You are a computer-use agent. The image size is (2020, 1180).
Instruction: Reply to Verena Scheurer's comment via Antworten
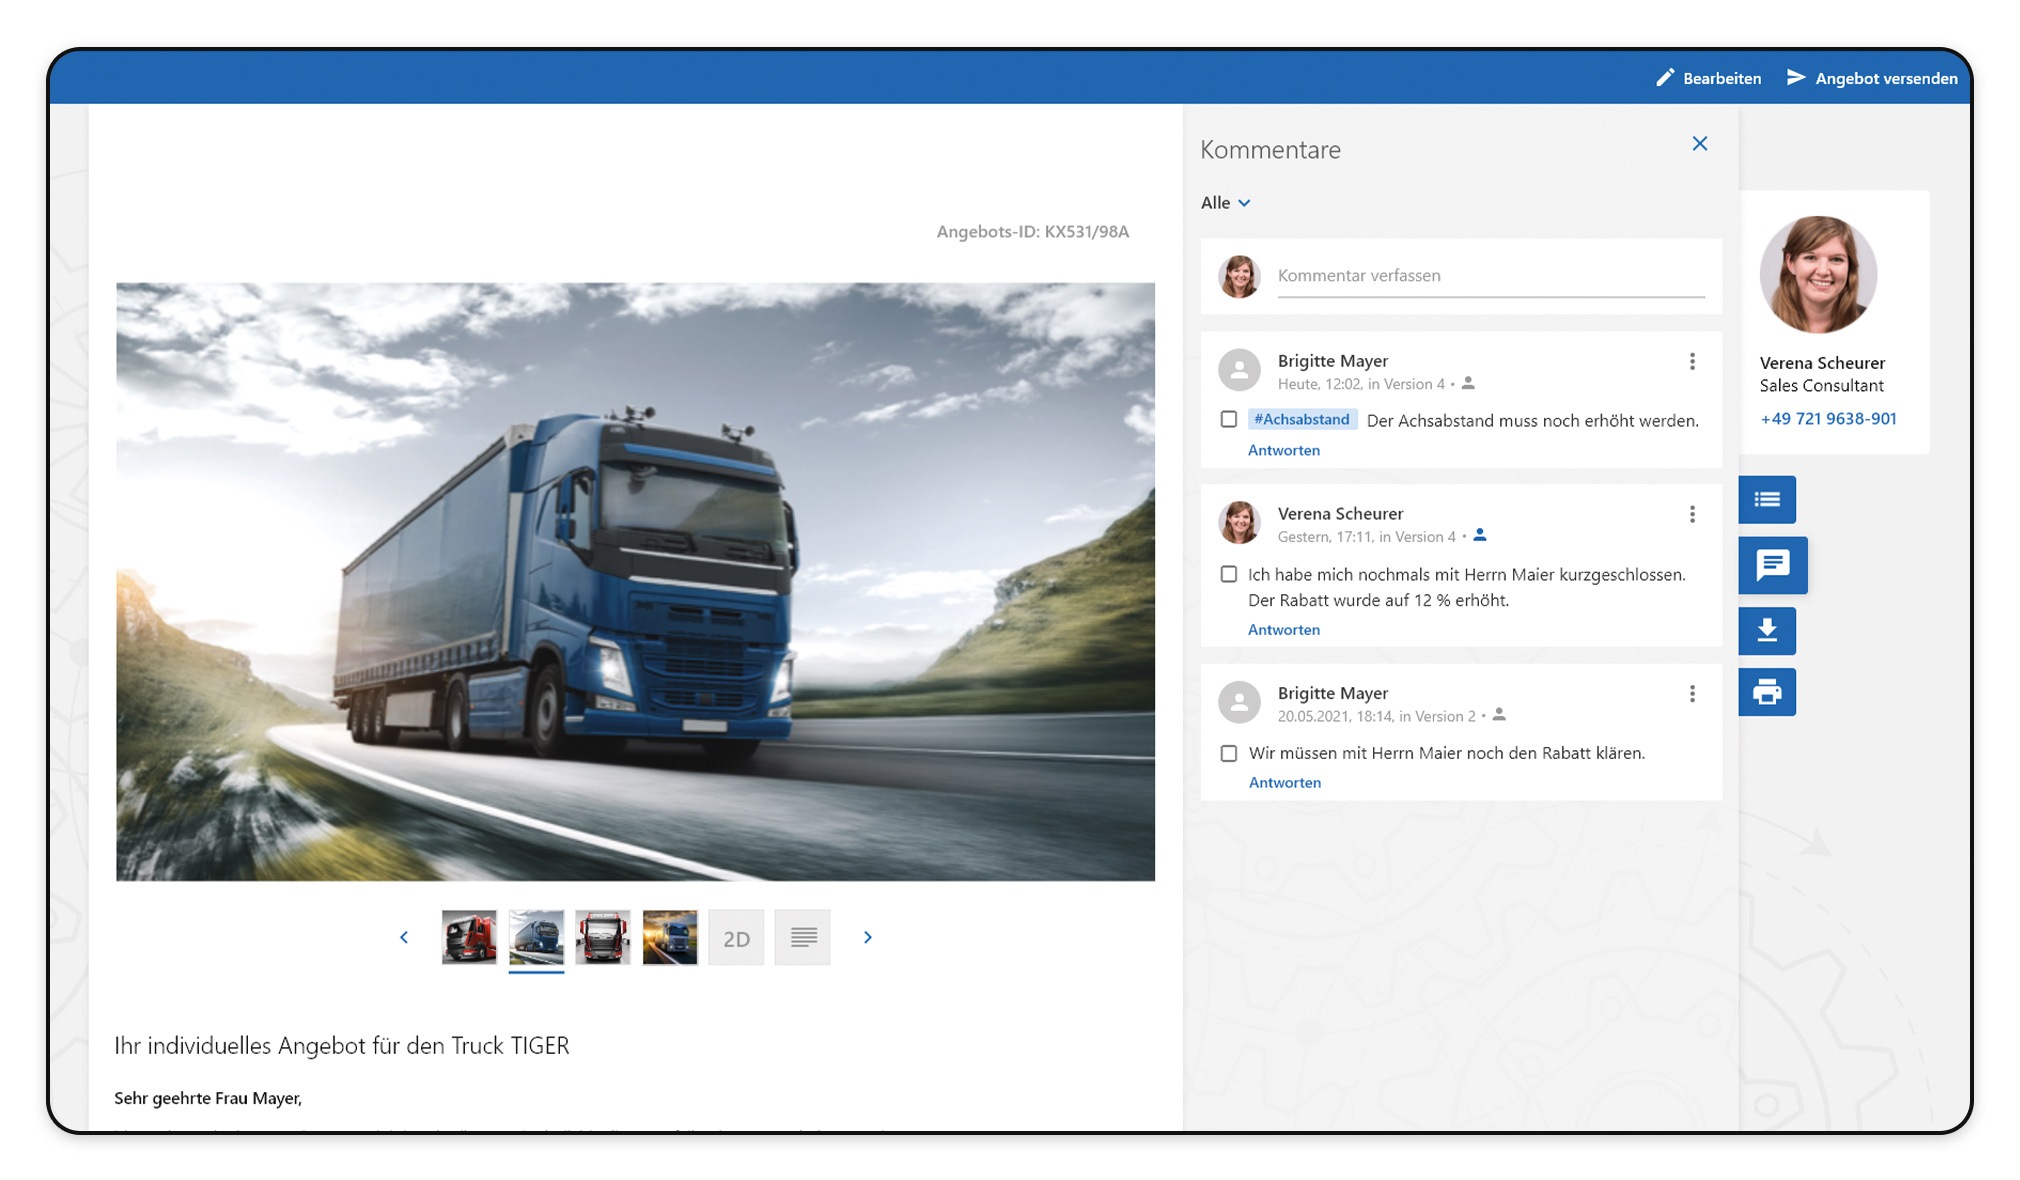click(x=1284, y=629)
